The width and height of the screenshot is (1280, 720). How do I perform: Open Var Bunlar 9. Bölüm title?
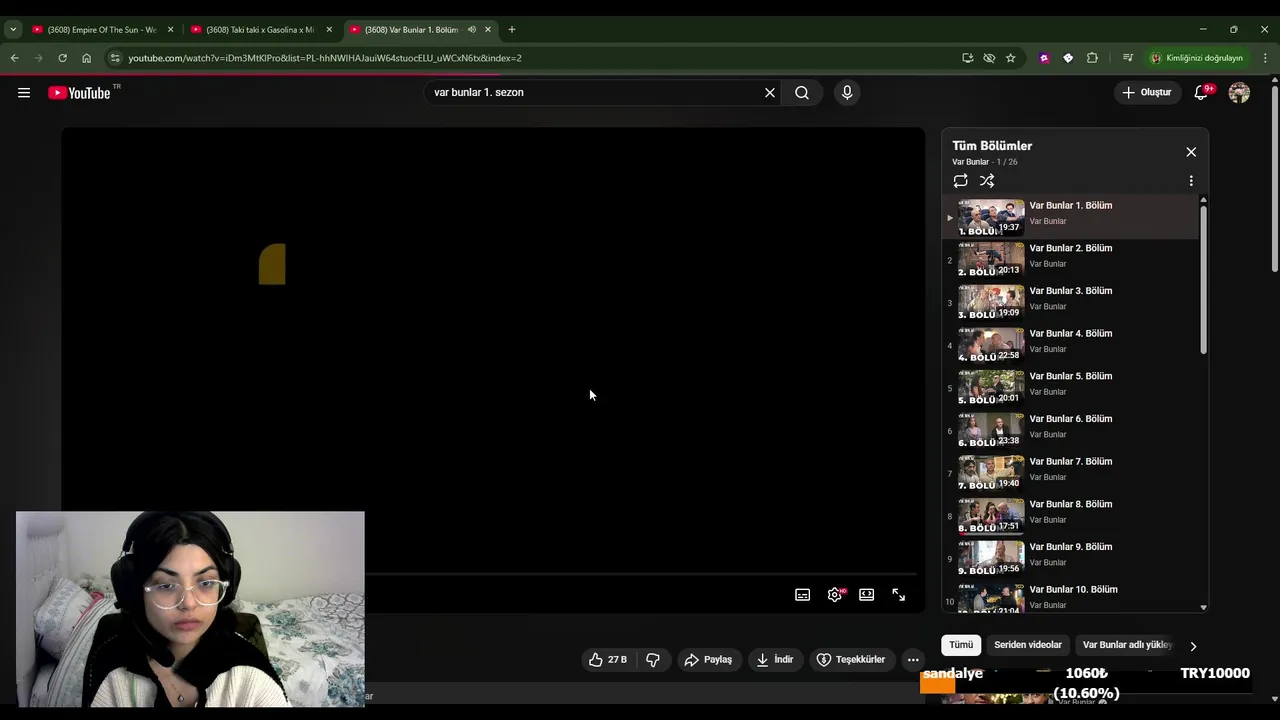pyautogui.click(x=1071, y=547)
